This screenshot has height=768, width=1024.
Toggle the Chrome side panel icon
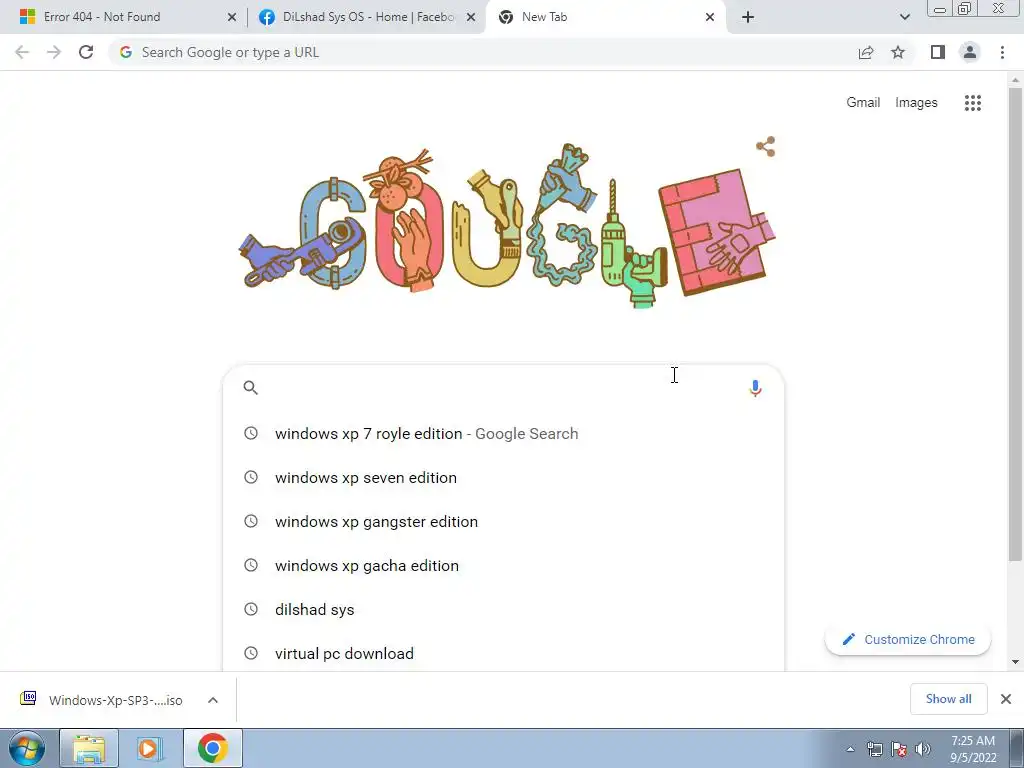click(938, 52)
